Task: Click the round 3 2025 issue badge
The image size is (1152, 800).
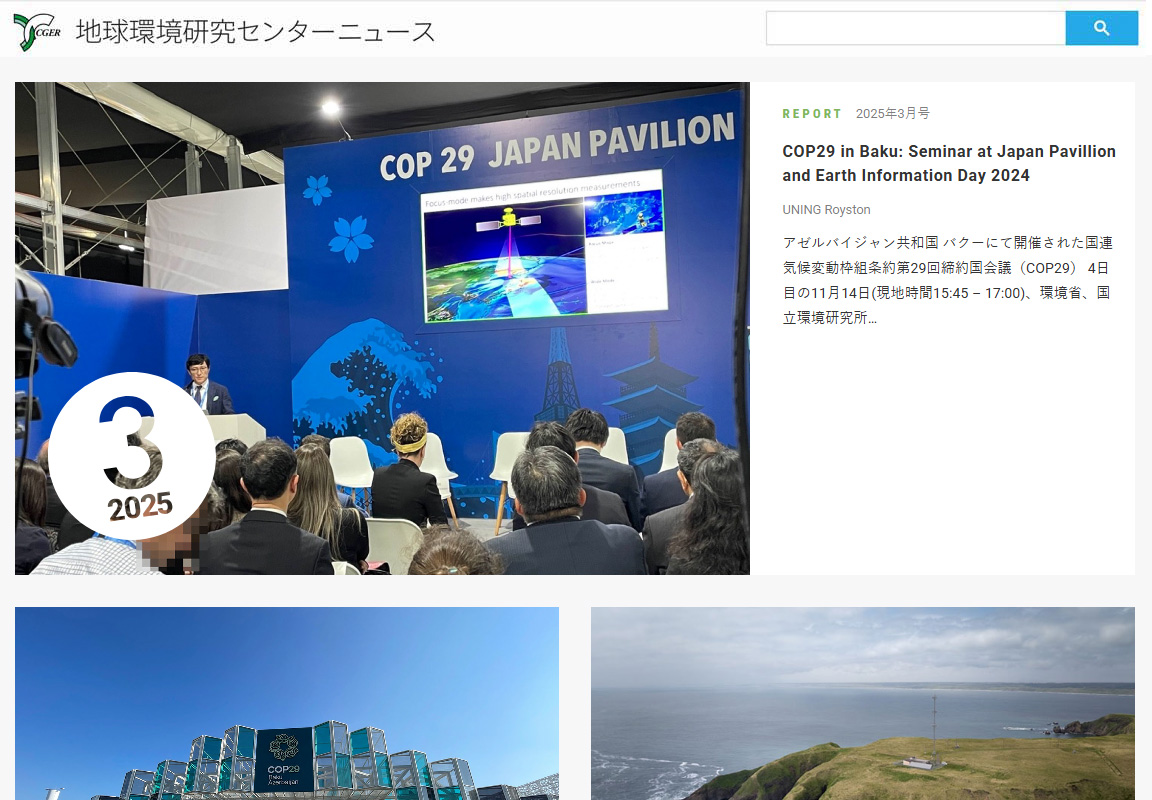Action: tap(132, 455)
